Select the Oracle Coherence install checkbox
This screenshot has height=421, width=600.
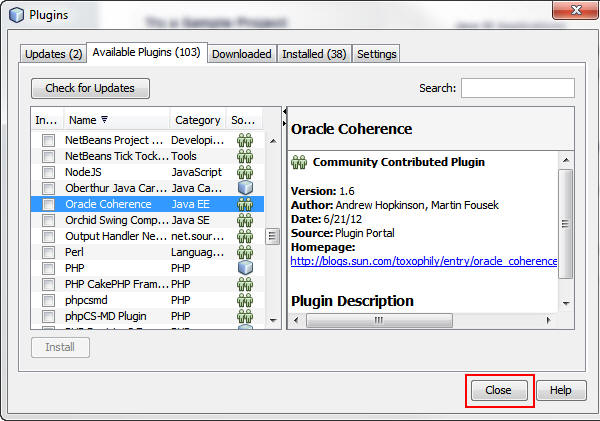click(x=48, y=204)
